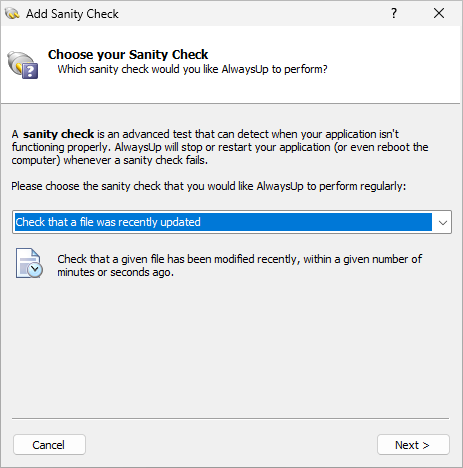Click the file with clock icon
This screenshot has height=468, width=463.
pos(29,263)
